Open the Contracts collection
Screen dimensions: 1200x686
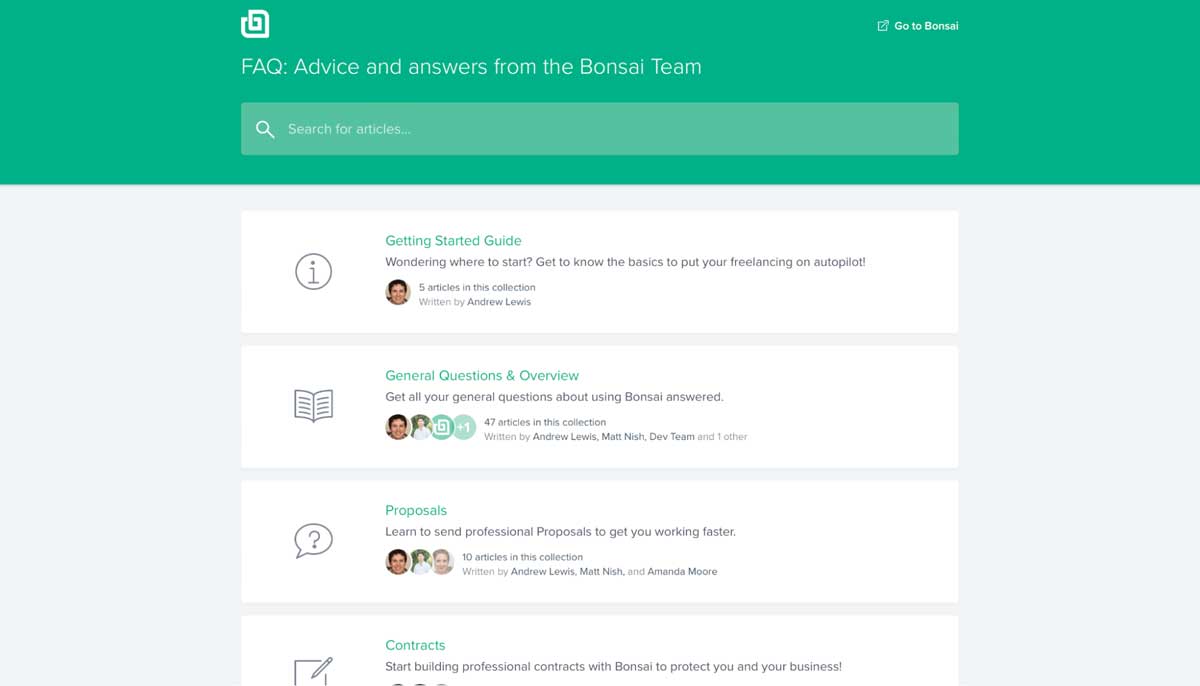(x=415, y=645)
